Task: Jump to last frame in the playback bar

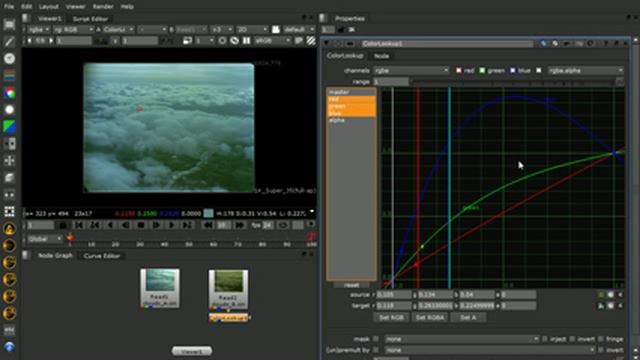Action: (x=187, y=225)
